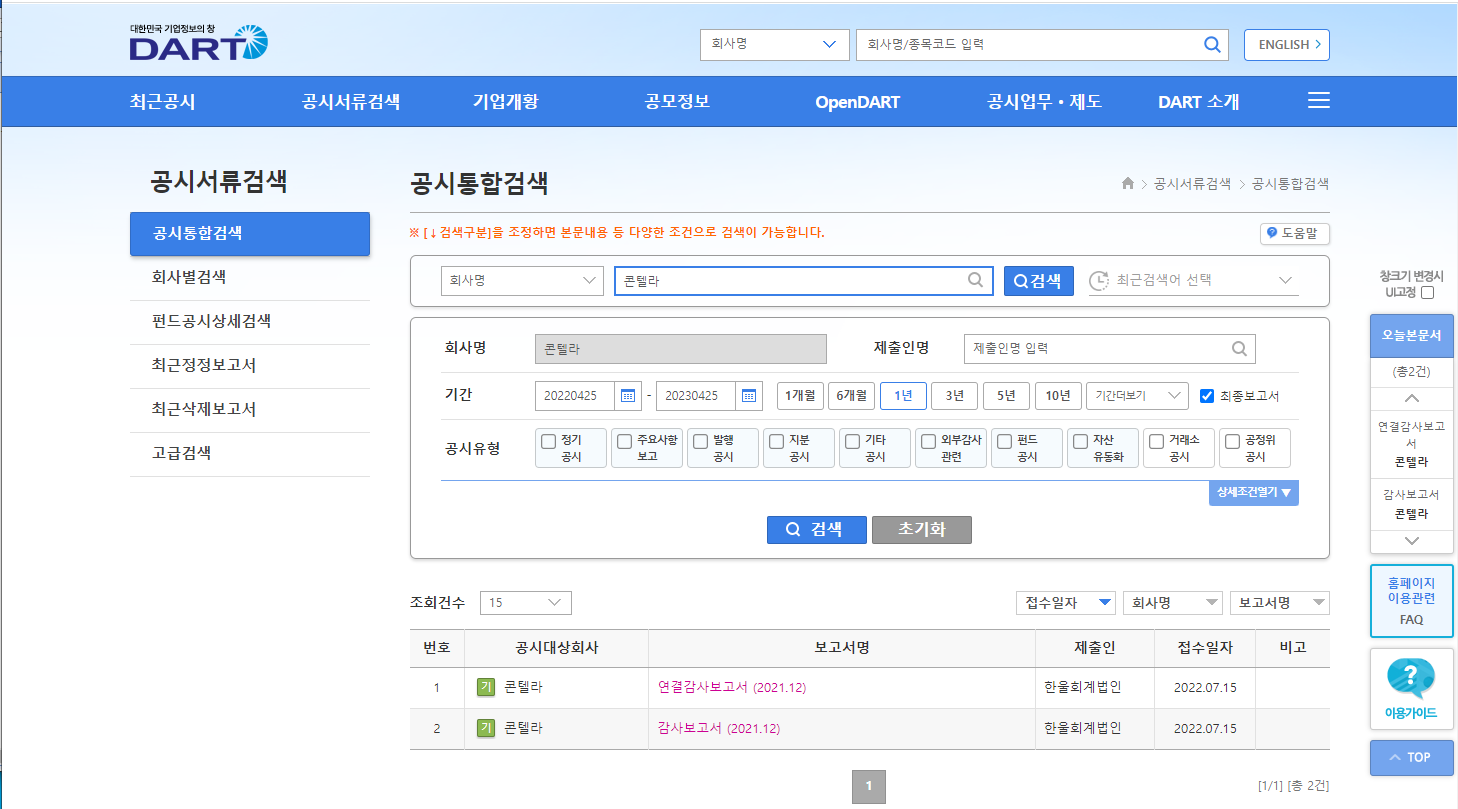Expand 상세조건열기 detailed conditions
Image resolution: width=1458 pixels, height=809 pixels.
(x=1254, y=492)
